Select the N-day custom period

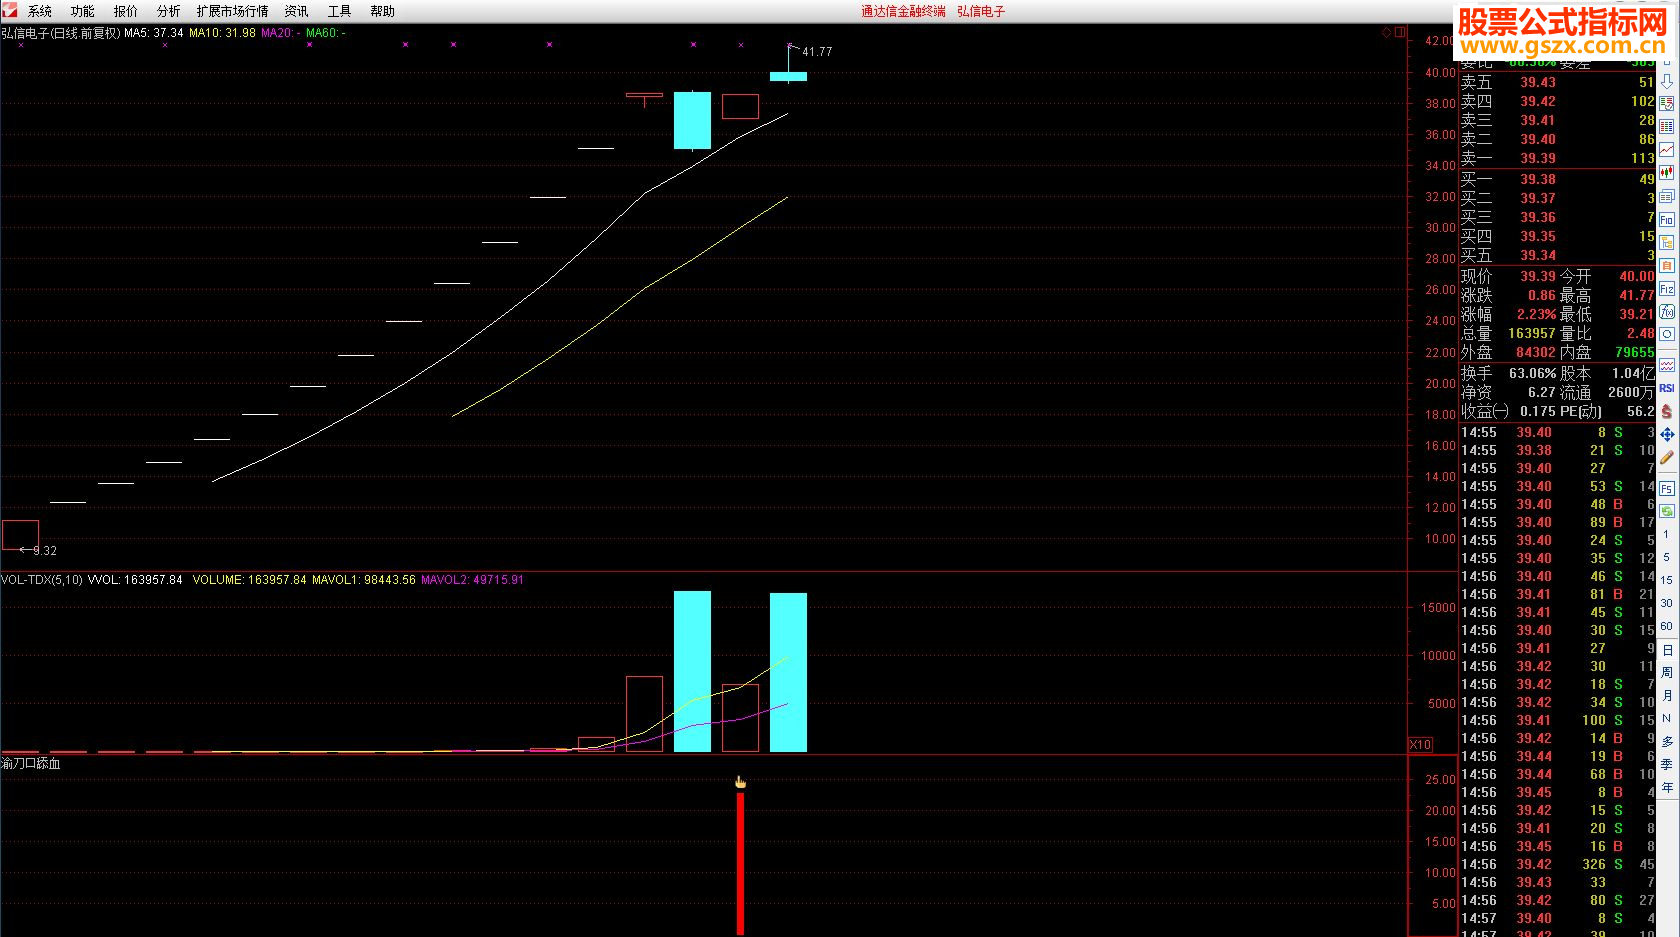click(1667, 718)
